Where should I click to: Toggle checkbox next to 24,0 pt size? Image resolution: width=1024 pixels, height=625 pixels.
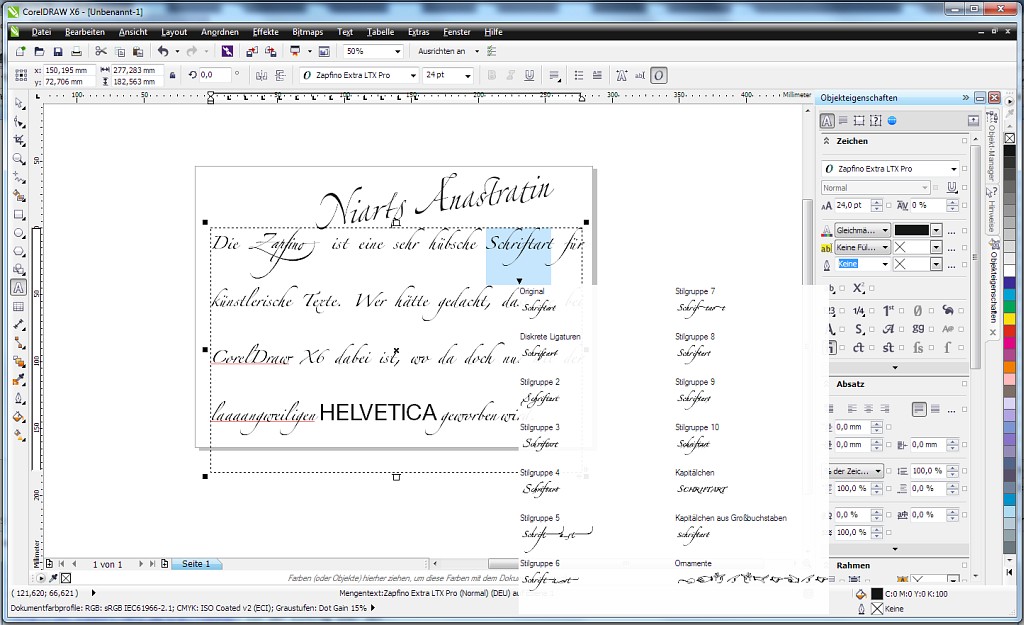click(x=889, y=205)
